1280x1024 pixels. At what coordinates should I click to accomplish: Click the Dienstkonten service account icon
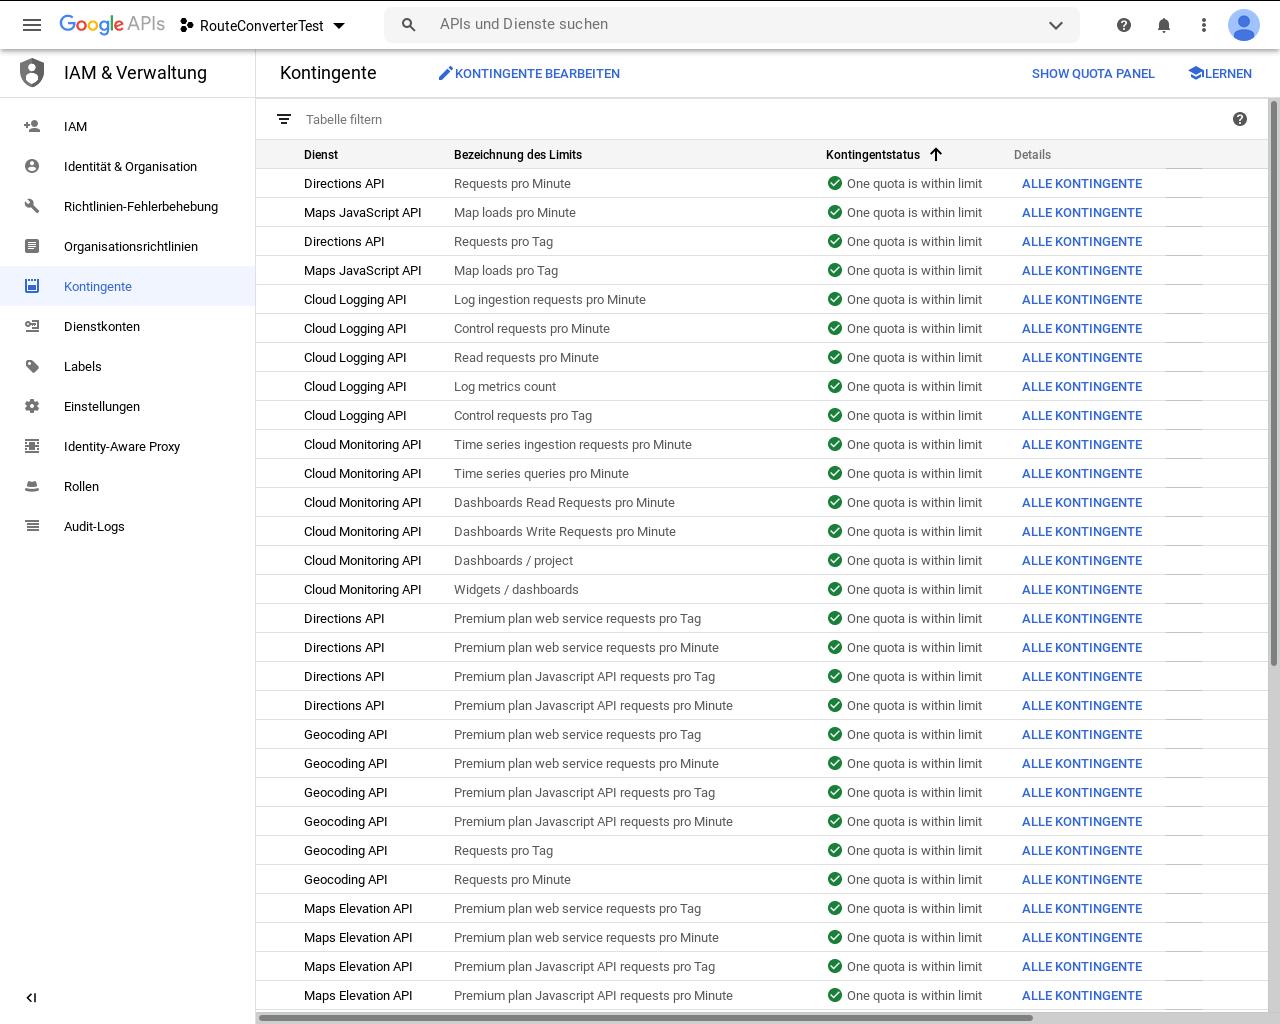32,327
